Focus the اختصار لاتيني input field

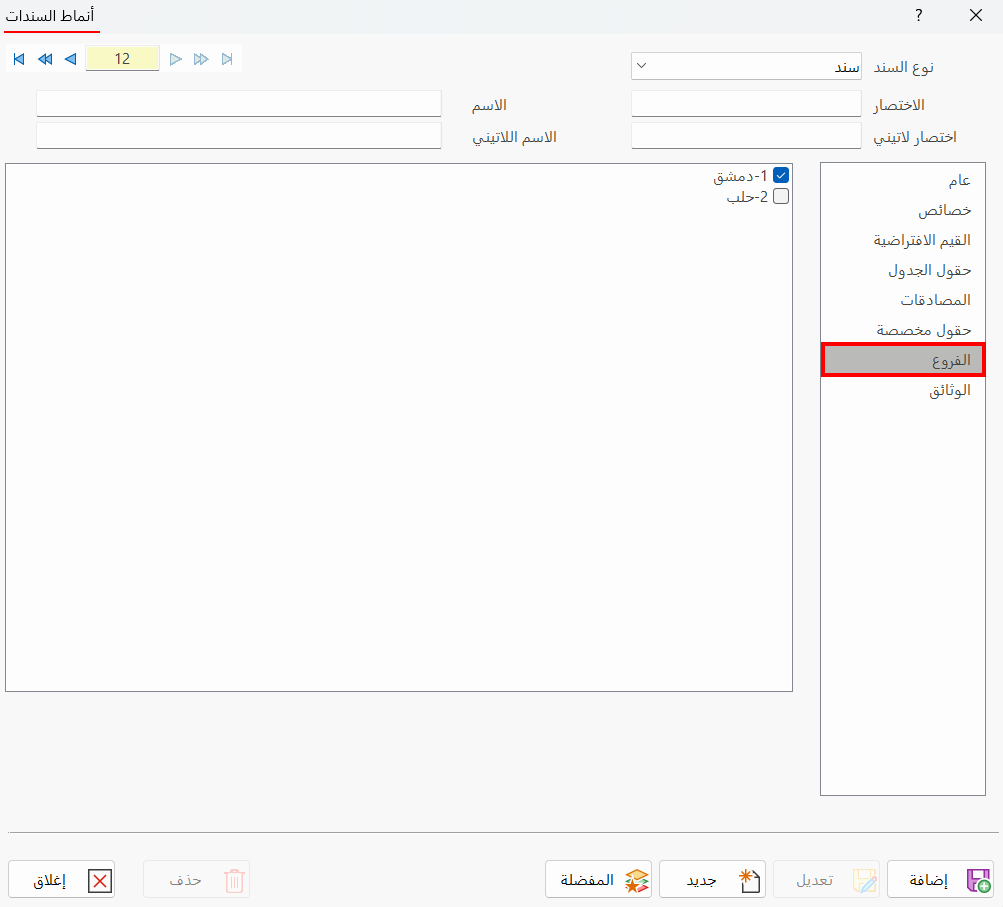pyautogui.click(x=746, y=136)
